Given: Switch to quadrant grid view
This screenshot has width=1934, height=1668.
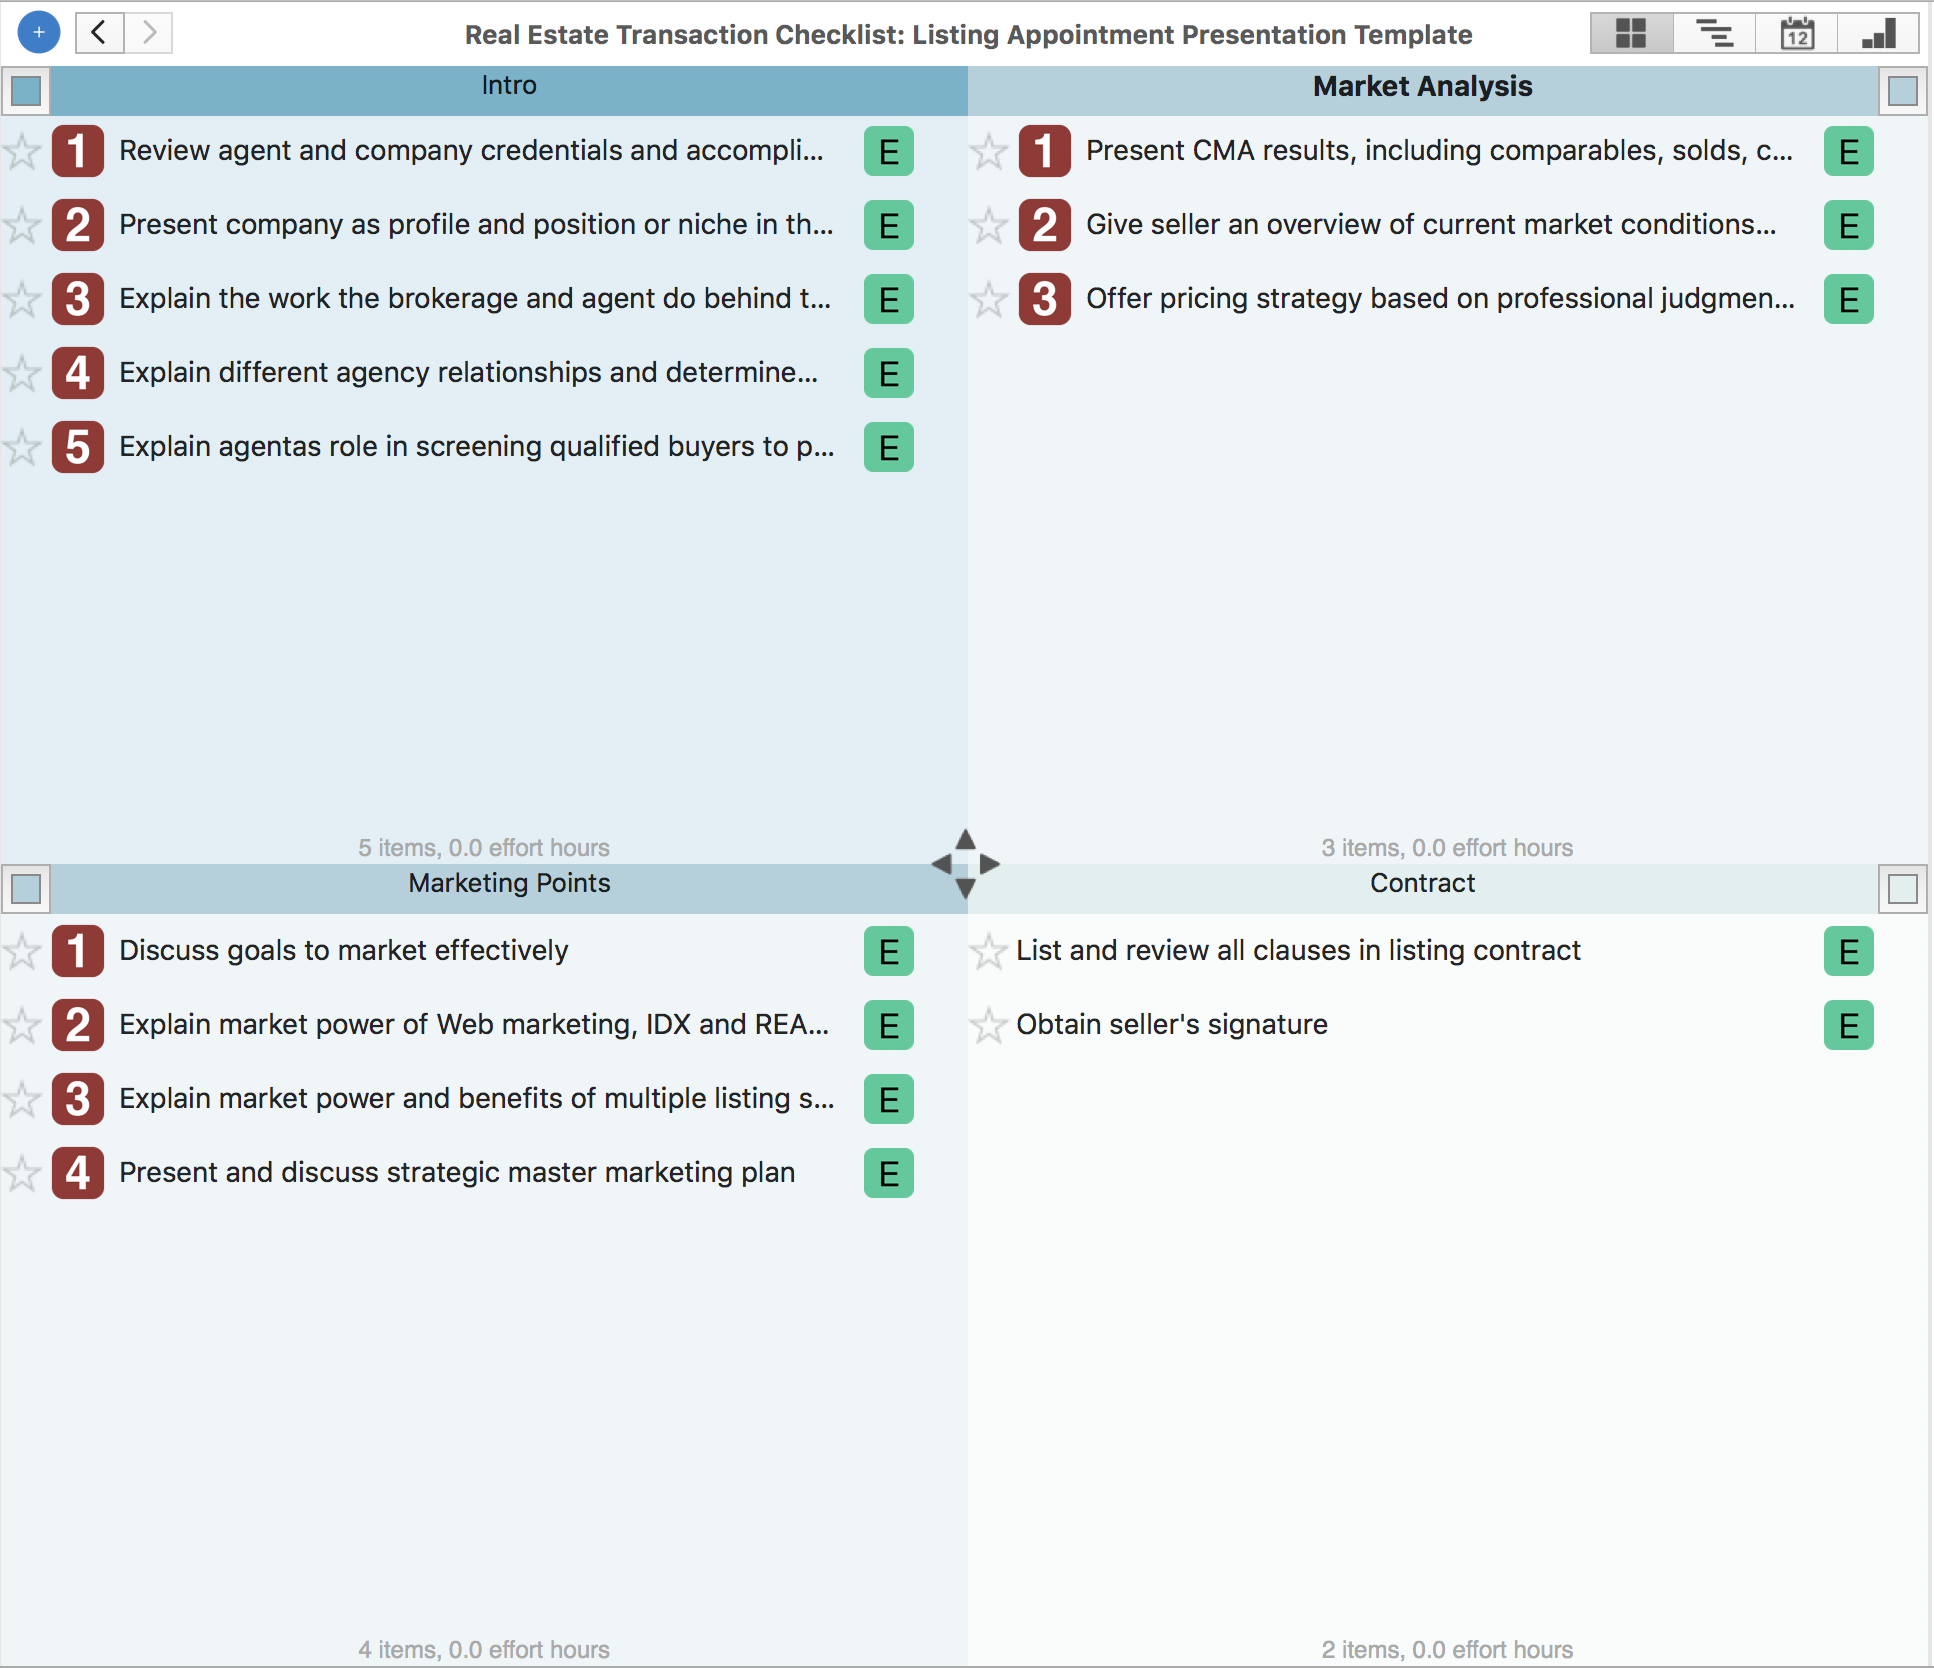Looking at the screenshot, I should pyautogui.click(x=1630, y=33).
